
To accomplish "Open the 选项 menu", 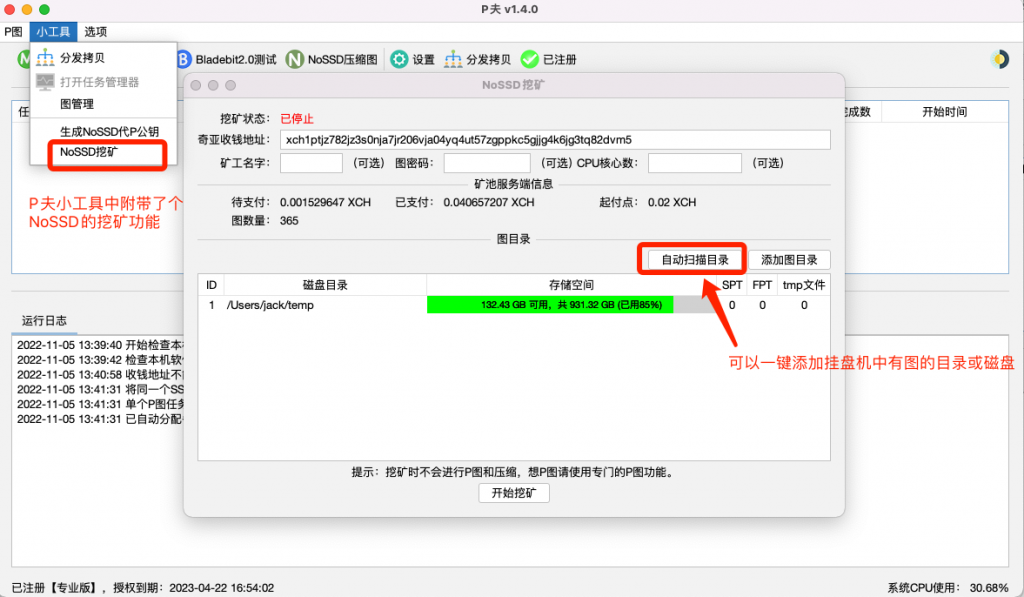I will 96,32.
